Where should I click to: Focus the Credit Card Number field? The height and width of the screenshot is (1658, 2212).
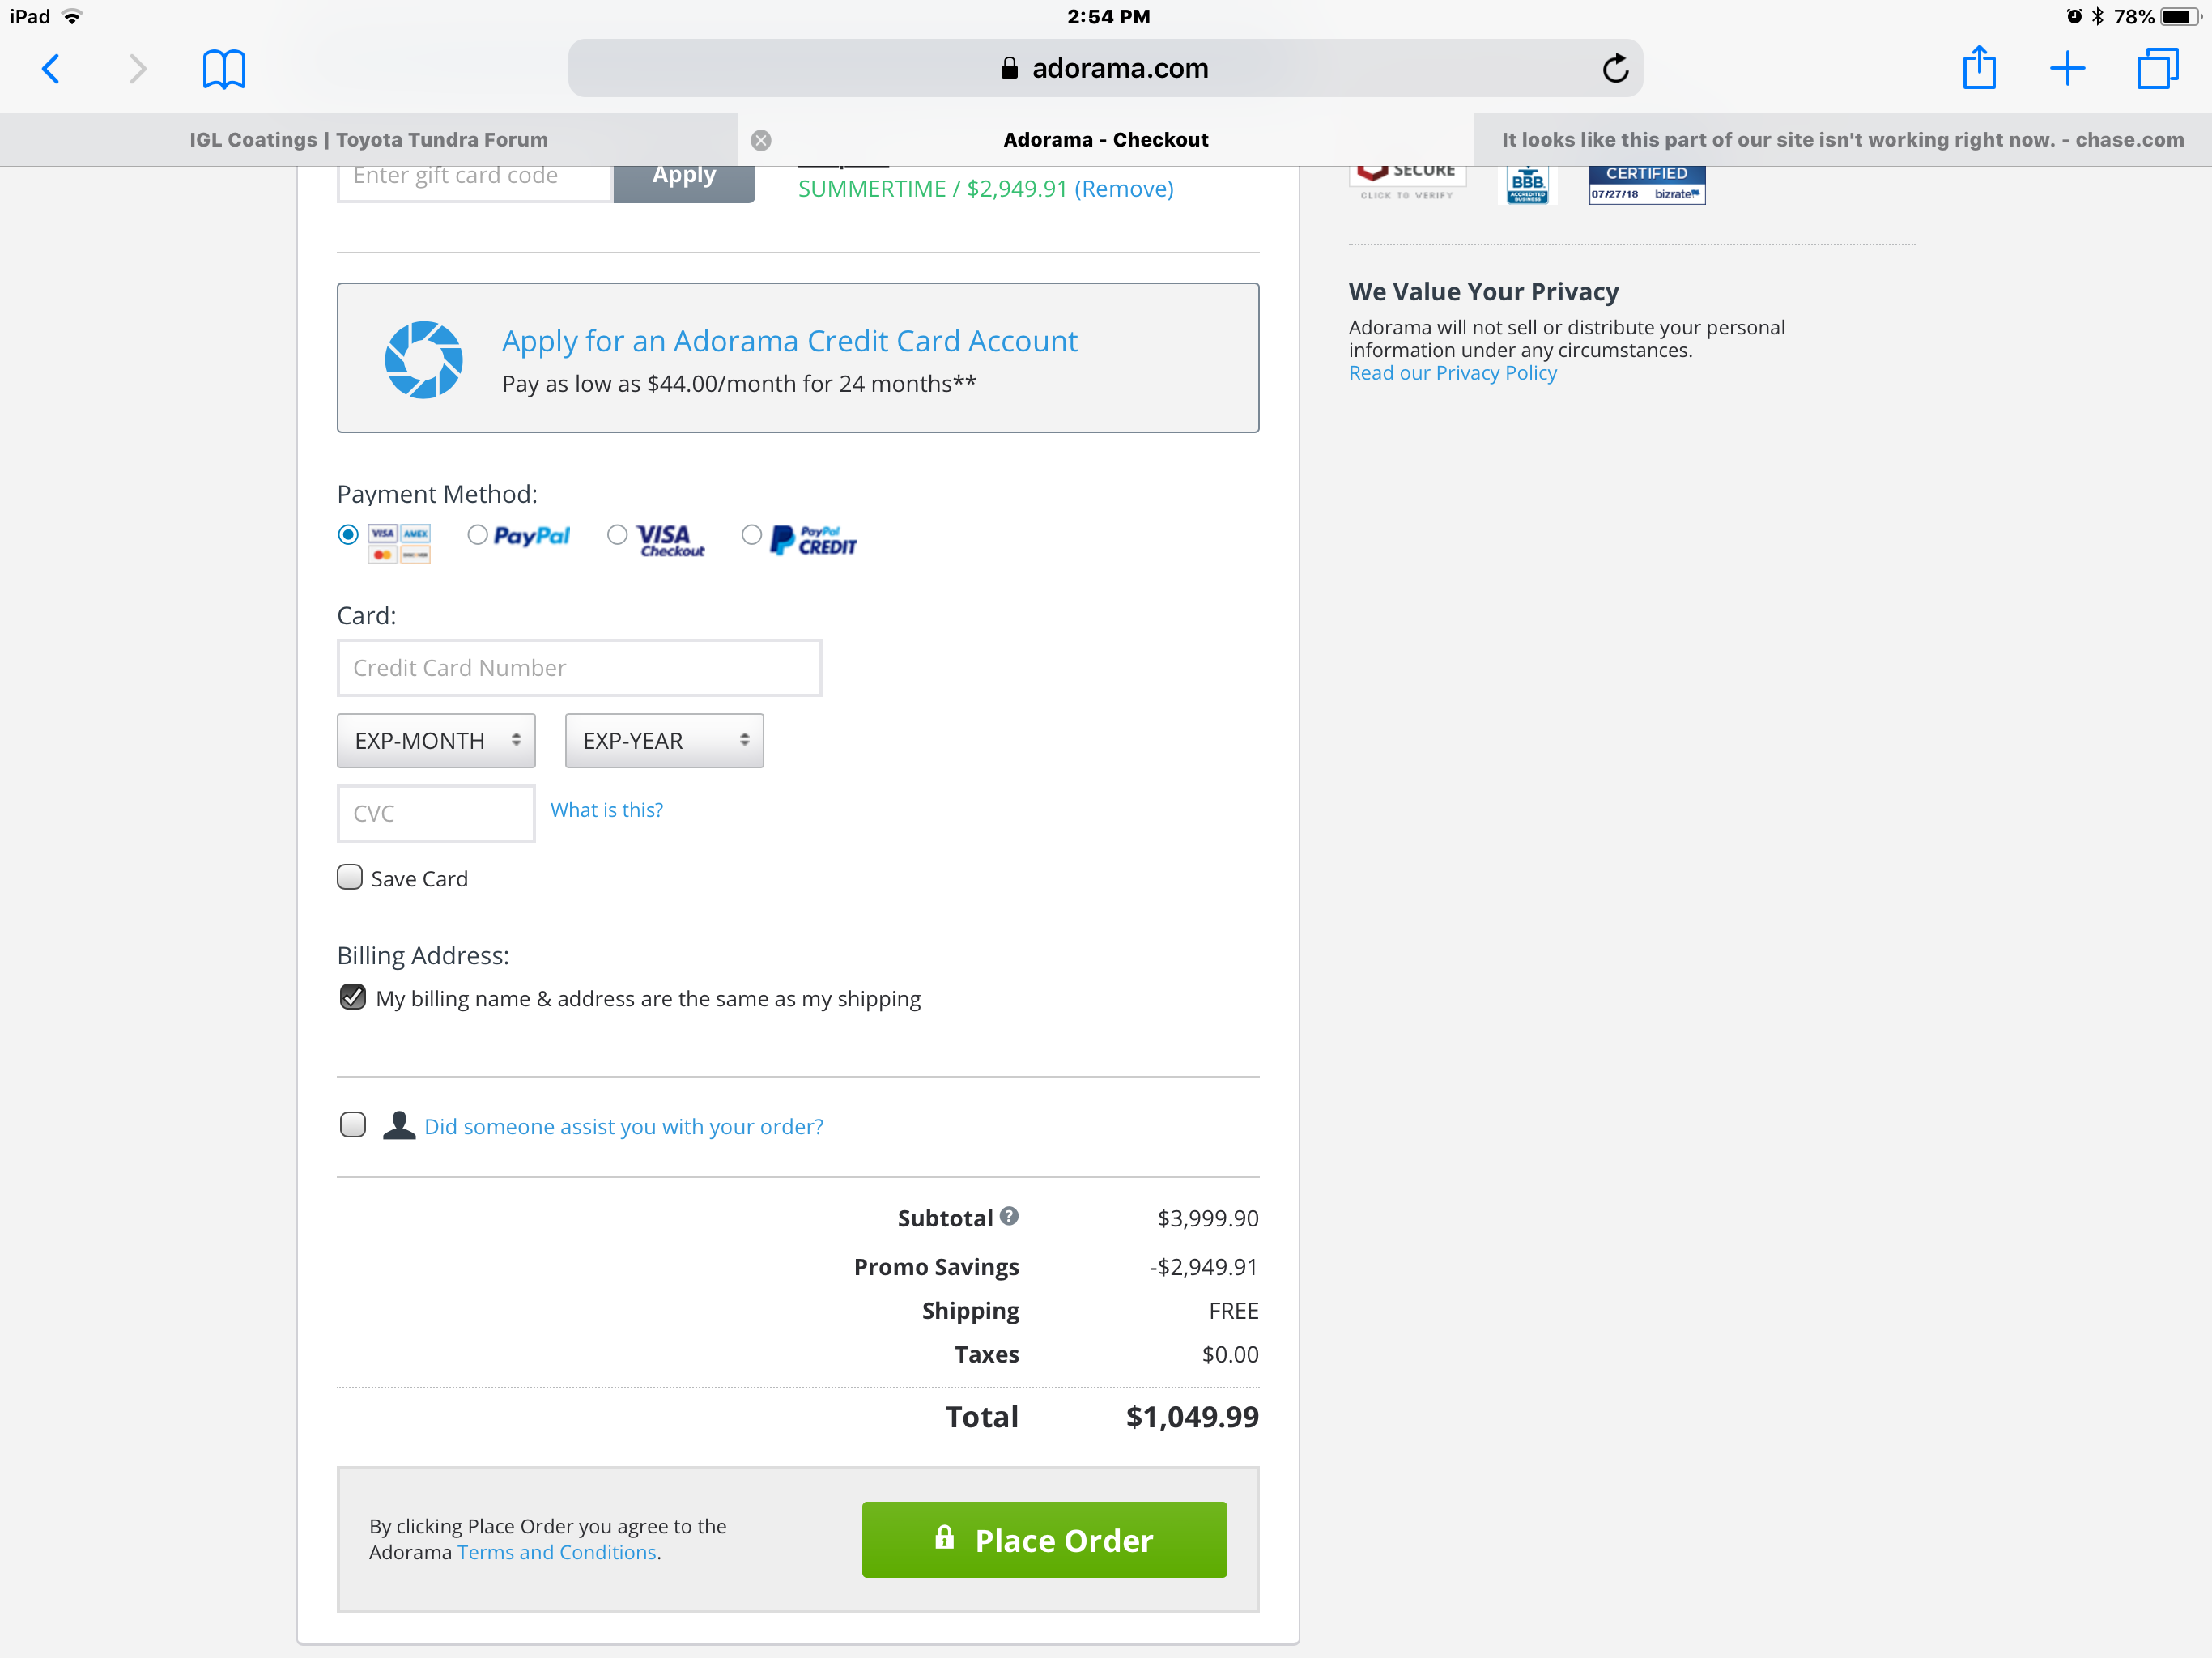pyautogui.click(x=579, y=668)
